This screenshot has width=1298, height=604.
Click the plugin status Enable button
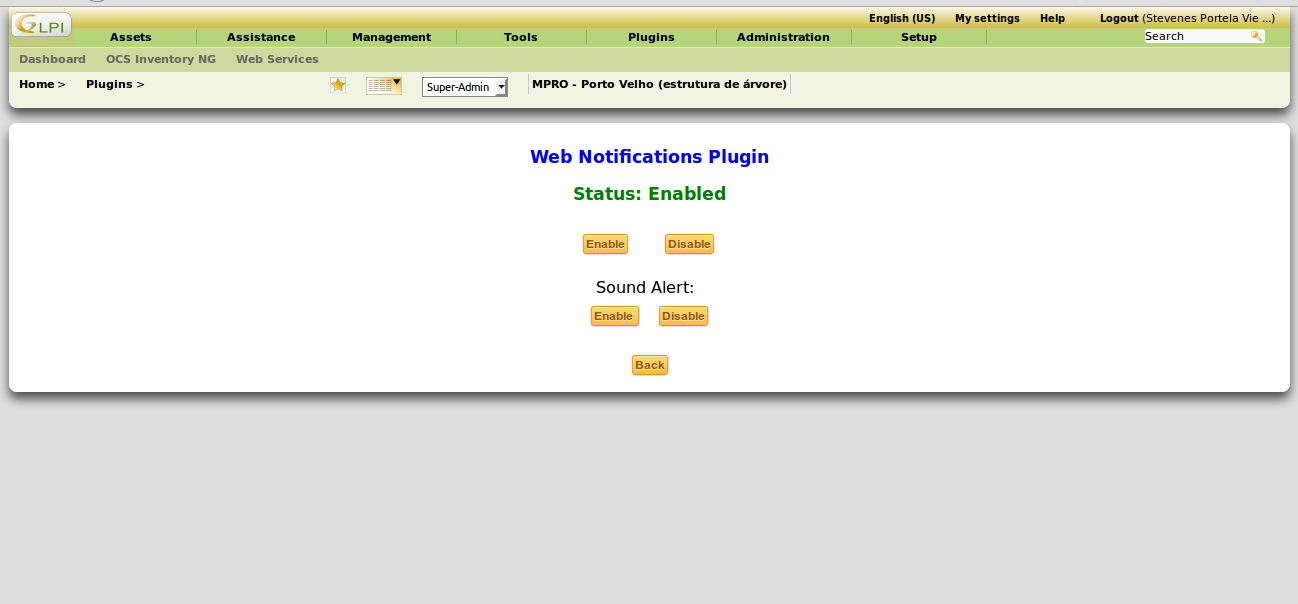[605, 244]
